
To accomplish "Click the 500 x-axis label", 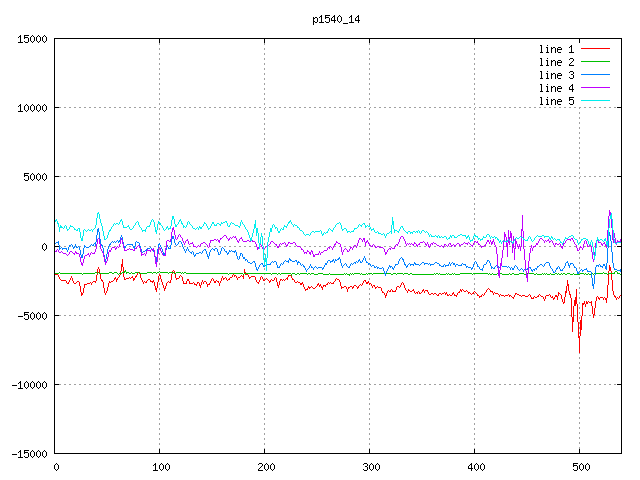I will coord(581,467).
